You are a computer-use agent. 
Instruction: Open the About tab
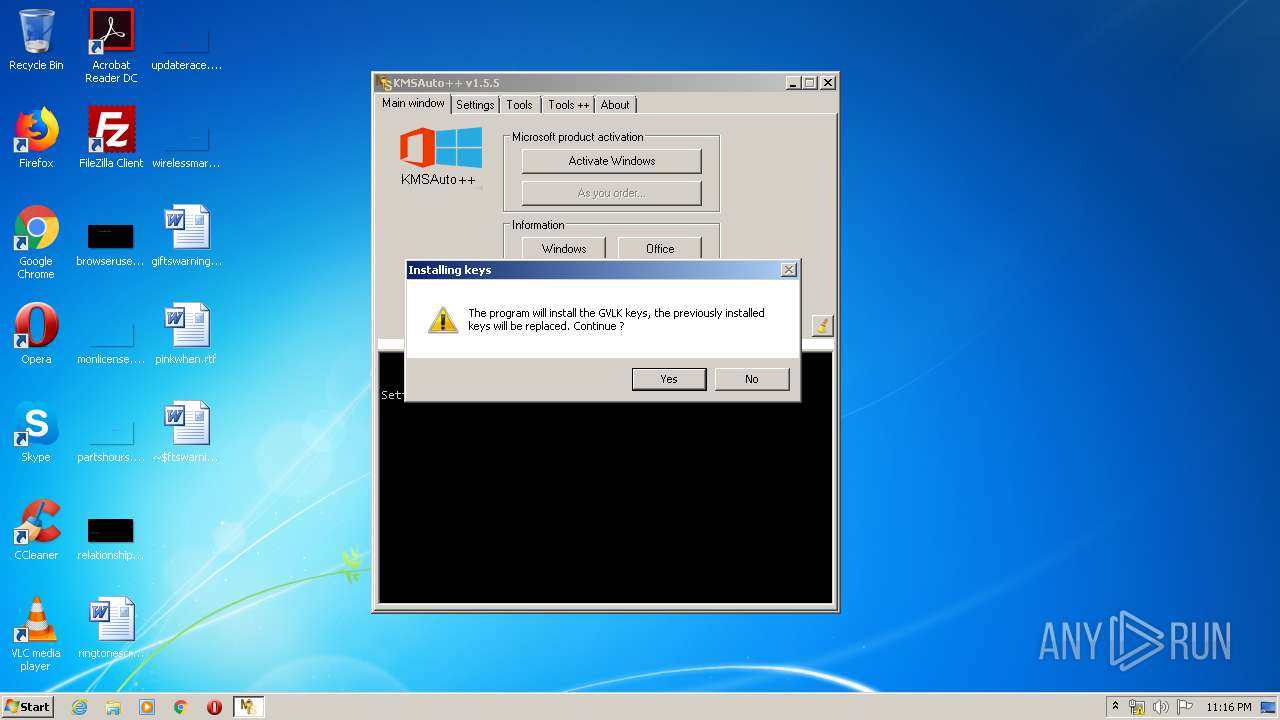point(615,105)
